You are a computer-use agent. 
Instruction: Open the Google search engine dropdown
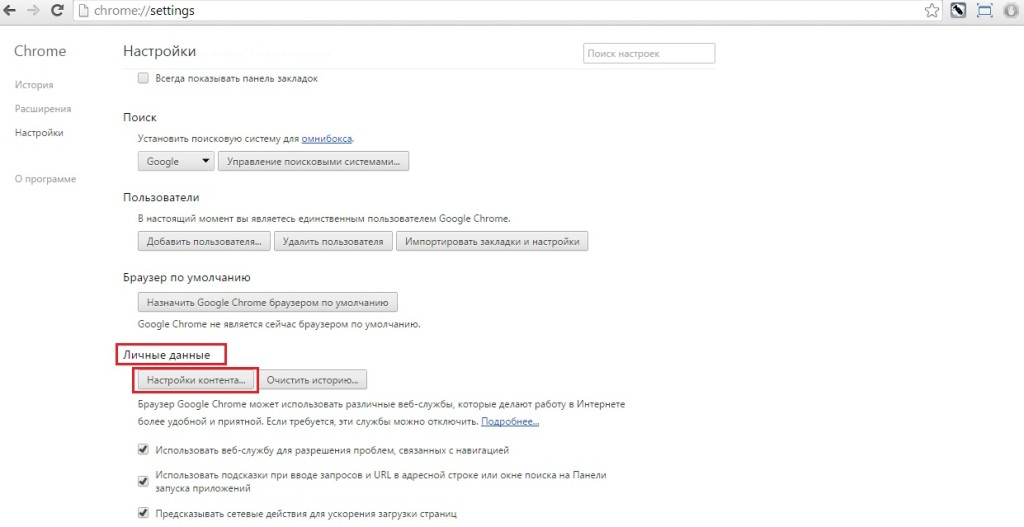175,161
